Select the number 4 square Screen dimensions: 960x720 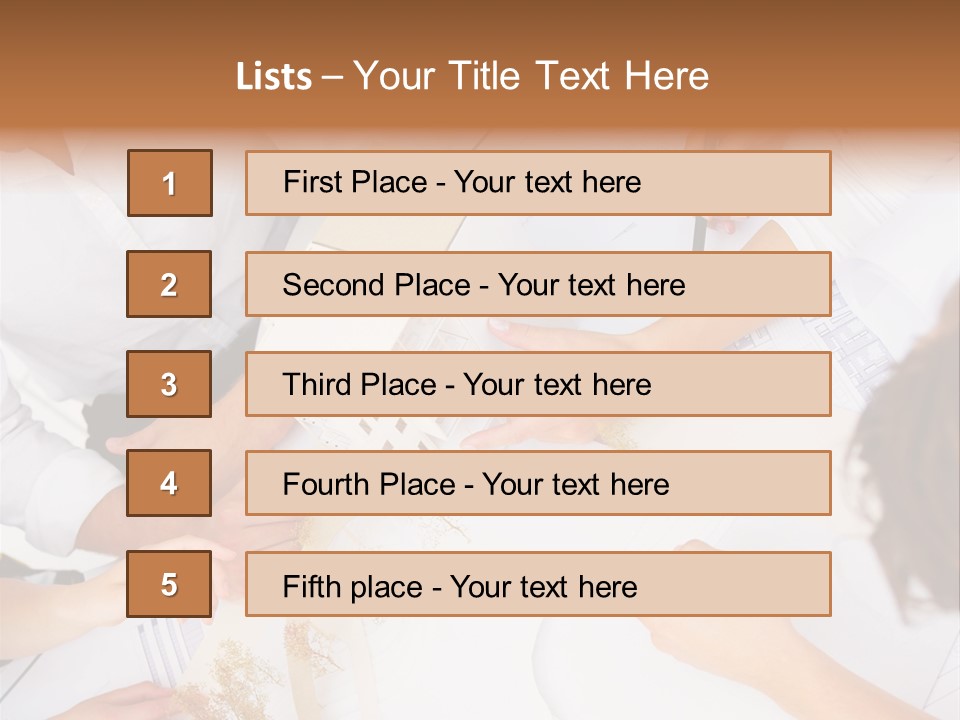click(169, 483)
